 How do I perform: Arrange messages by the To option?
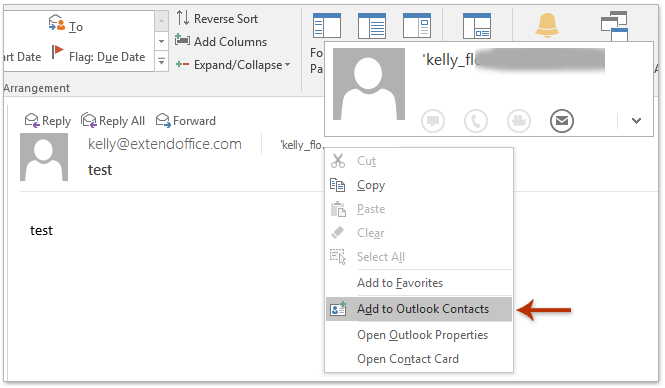coord(66,25)
